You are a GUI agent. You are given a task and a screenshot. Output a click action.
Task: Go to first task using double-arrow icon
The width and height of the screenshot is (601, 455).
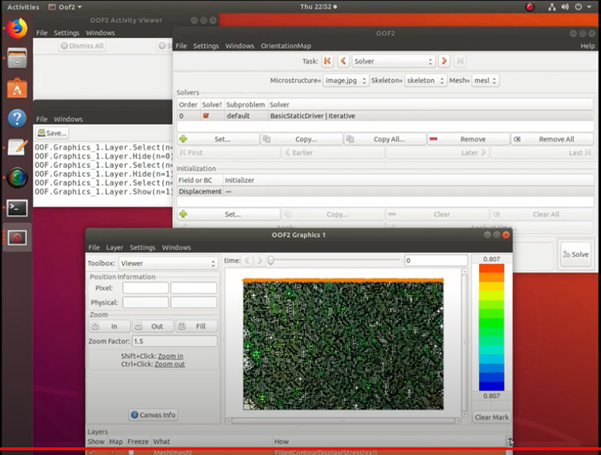tap(326, 62)
